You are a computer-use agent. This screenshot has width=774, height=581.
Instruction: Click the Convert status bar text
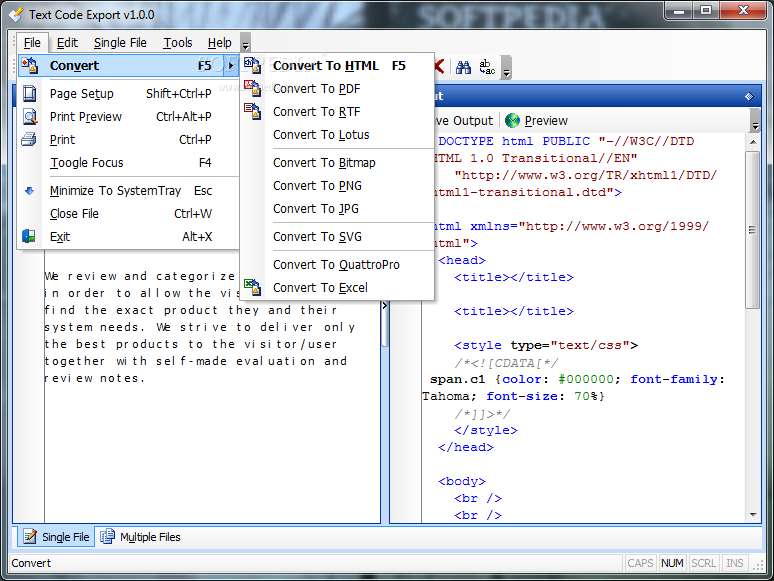31,563
